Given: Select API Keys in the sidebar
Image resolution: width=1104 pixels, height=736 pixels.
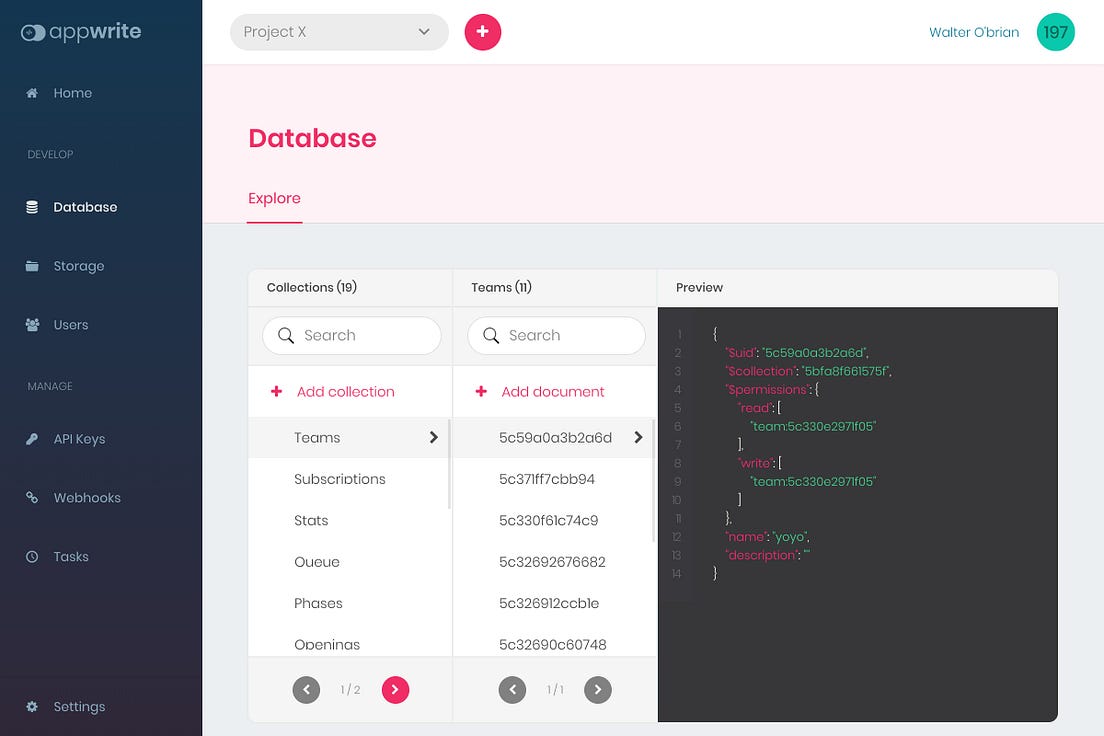Looking at the screenshot, I should (x=79, y=438).
